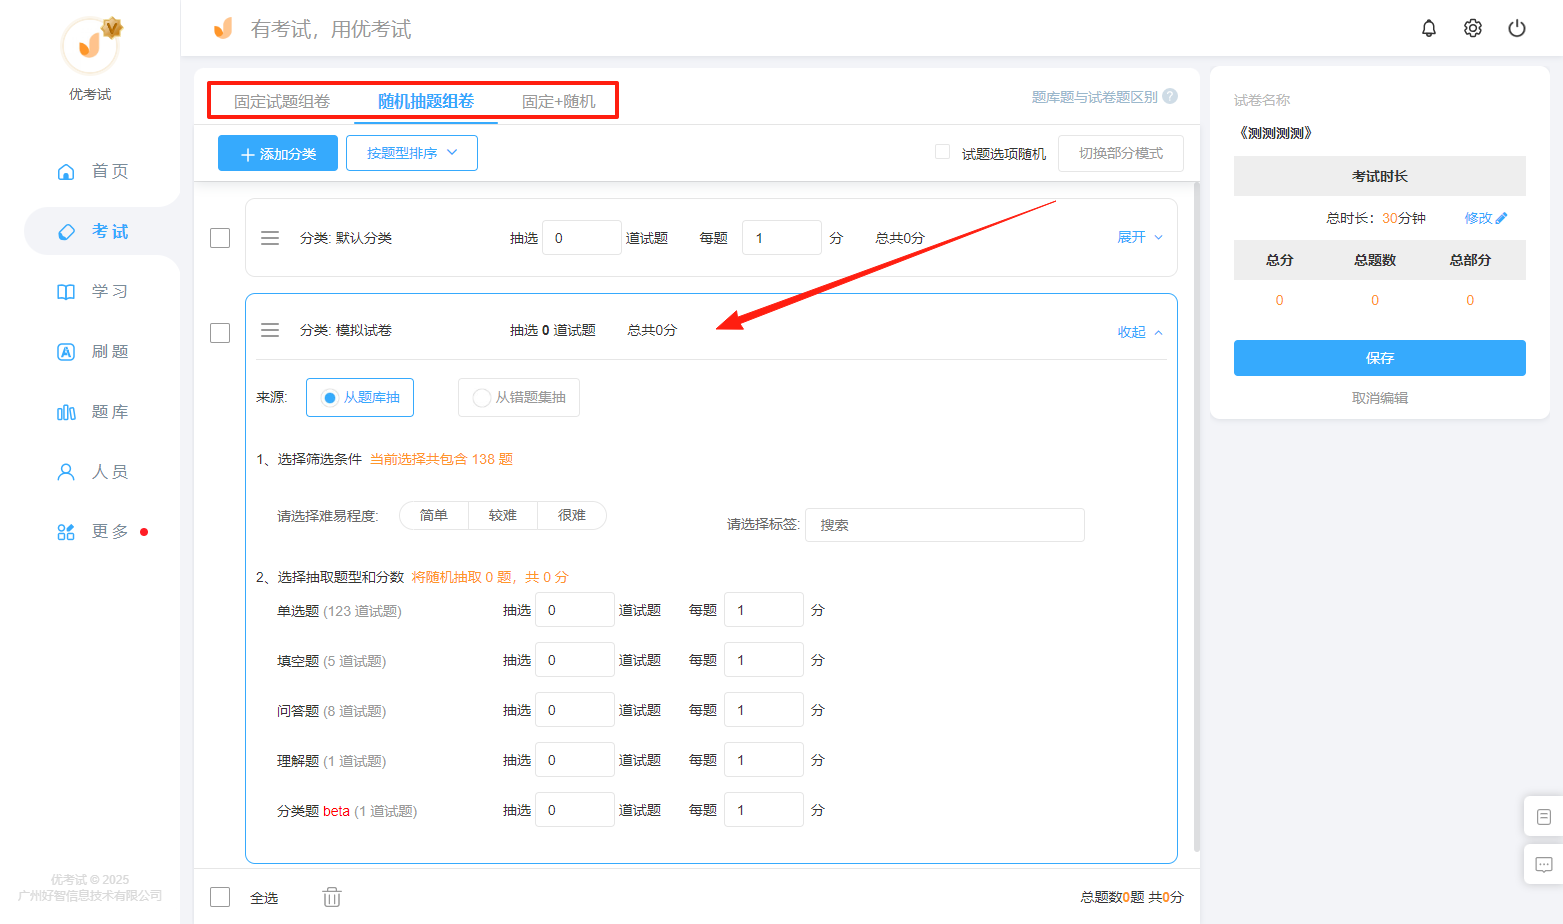Image resolution: width=1563 pixels, height=924 pixels.
Task: Select 从题库抽 source option
Action: [x=360, y=397]
